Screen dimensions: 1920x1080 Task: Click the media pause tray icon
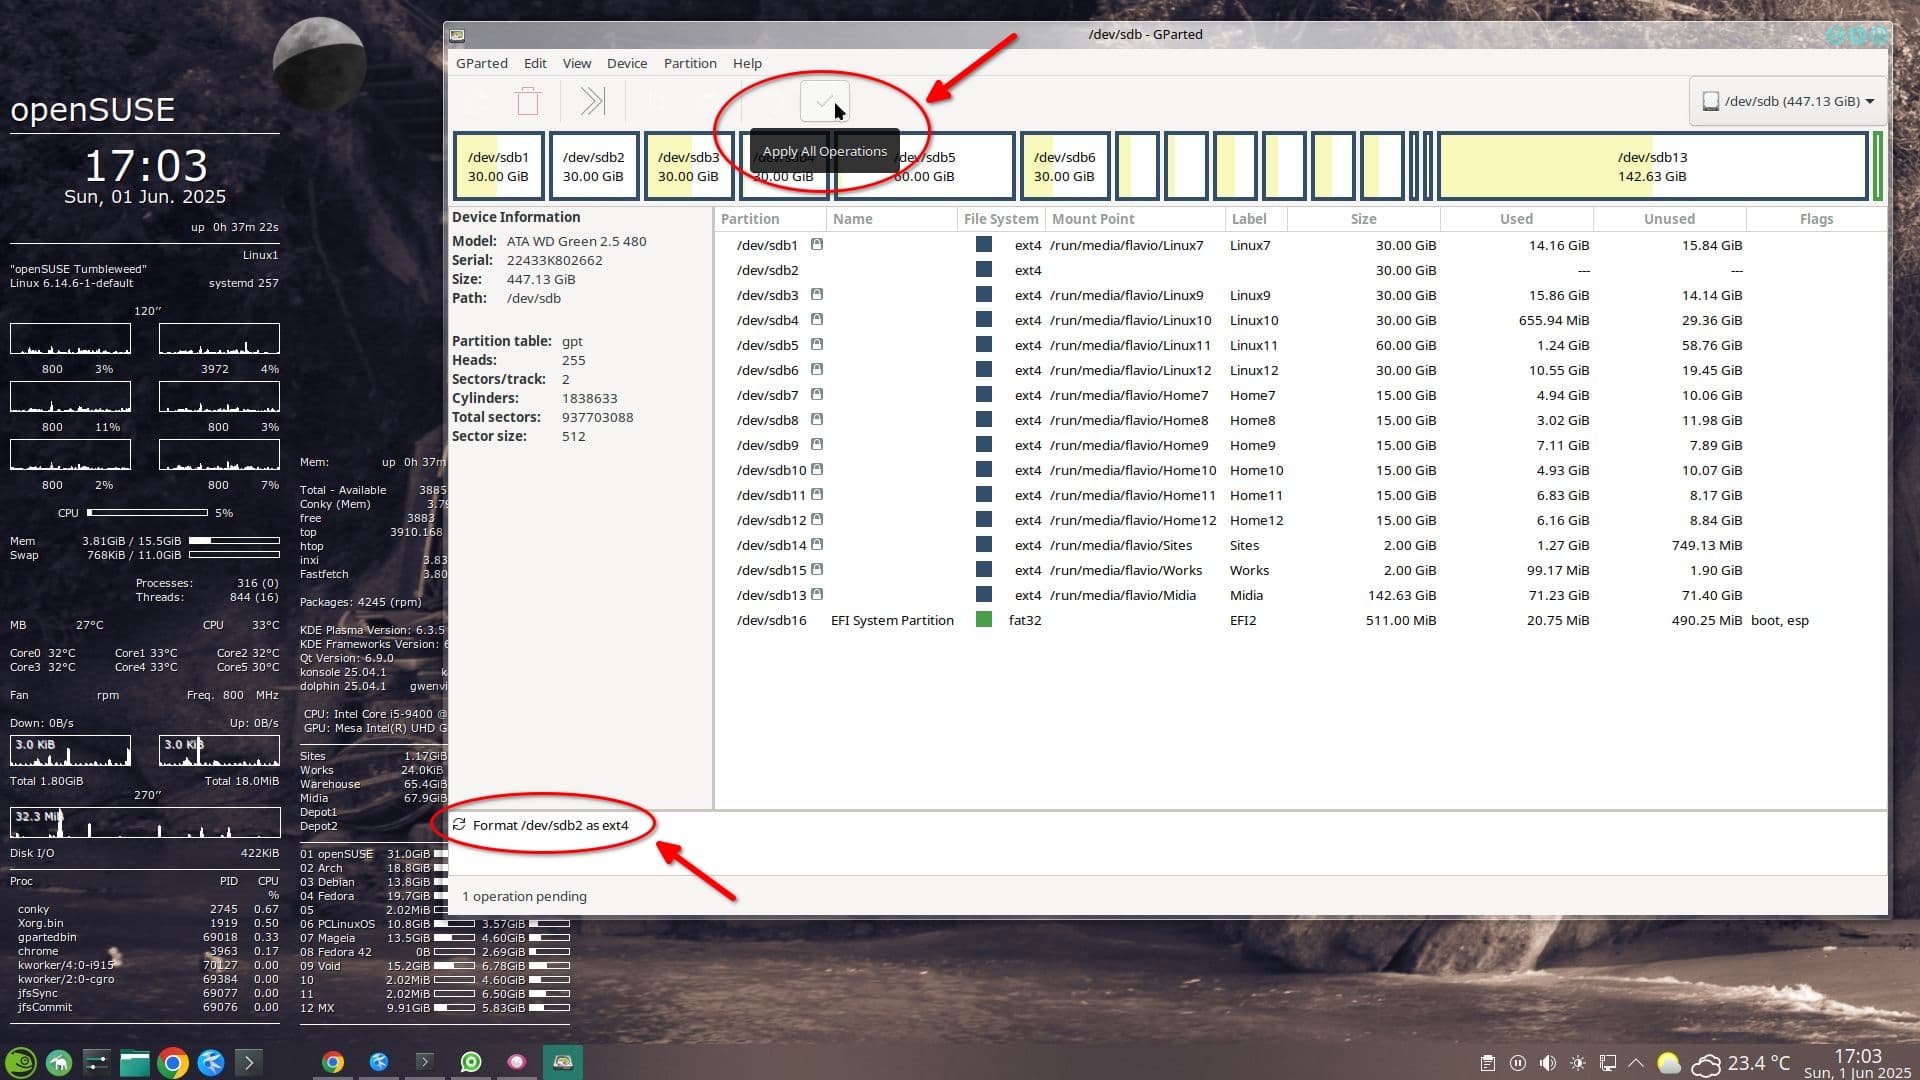point(1518,1063)
